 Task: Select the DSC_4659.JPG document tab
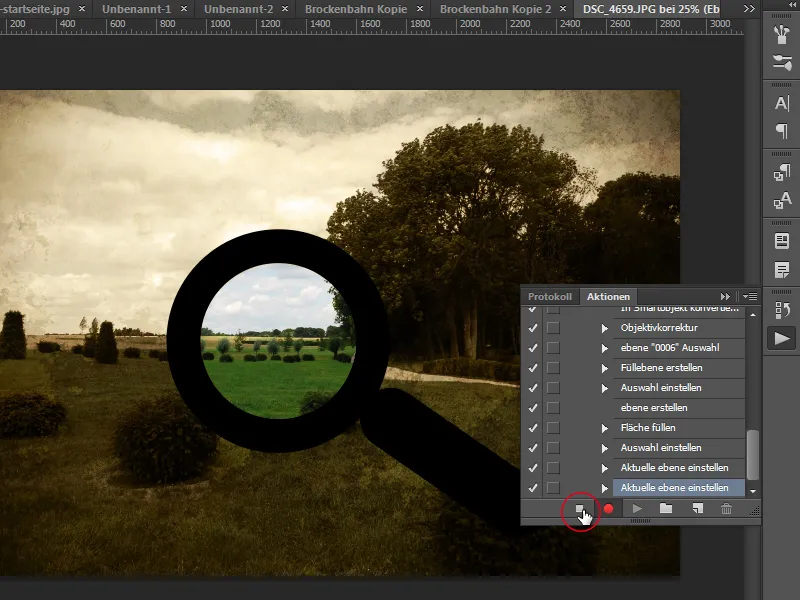pos(651,9)
